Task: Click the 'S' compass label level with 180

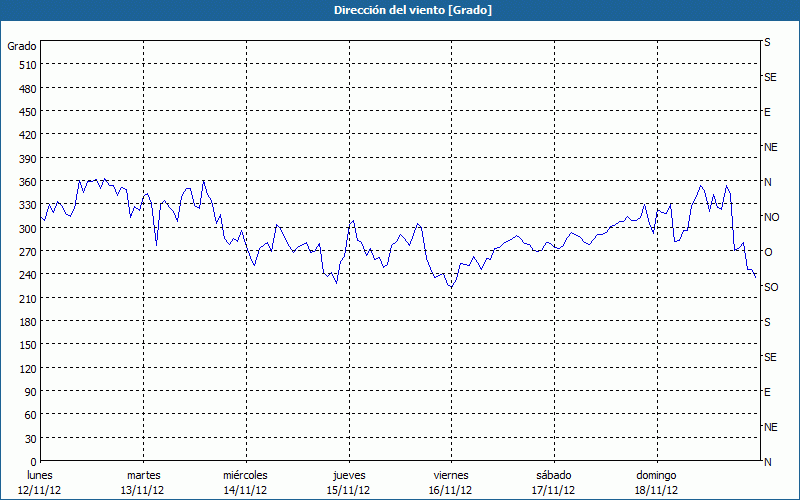Action: [767, 322]
